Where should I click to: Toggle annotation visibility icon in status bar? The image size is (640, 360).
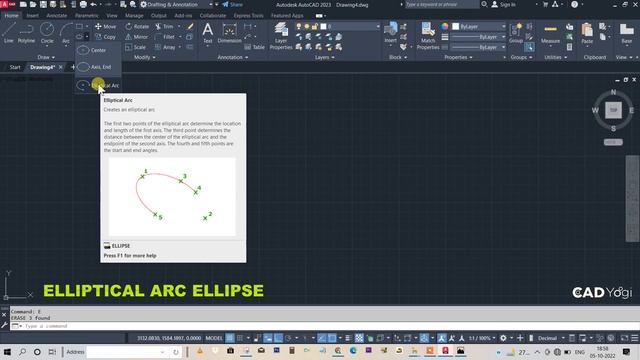[x=442, y=338]
